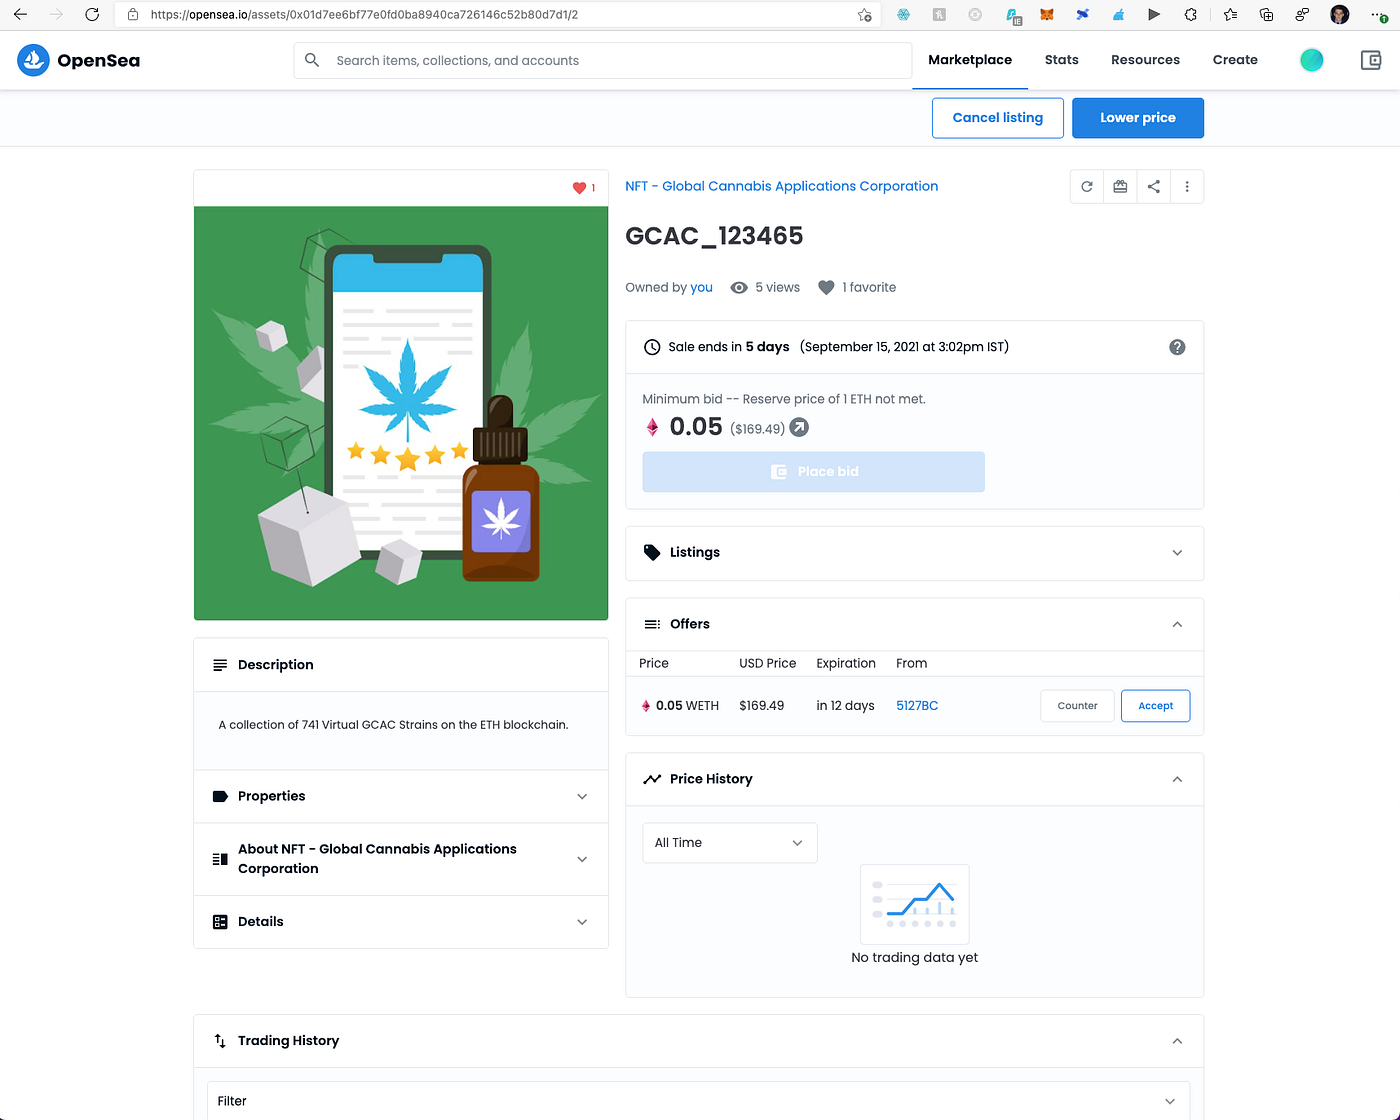The height and width of the screenshot is (1120, 1400).
Task: Click the Description section header
Action: [400, 665]
